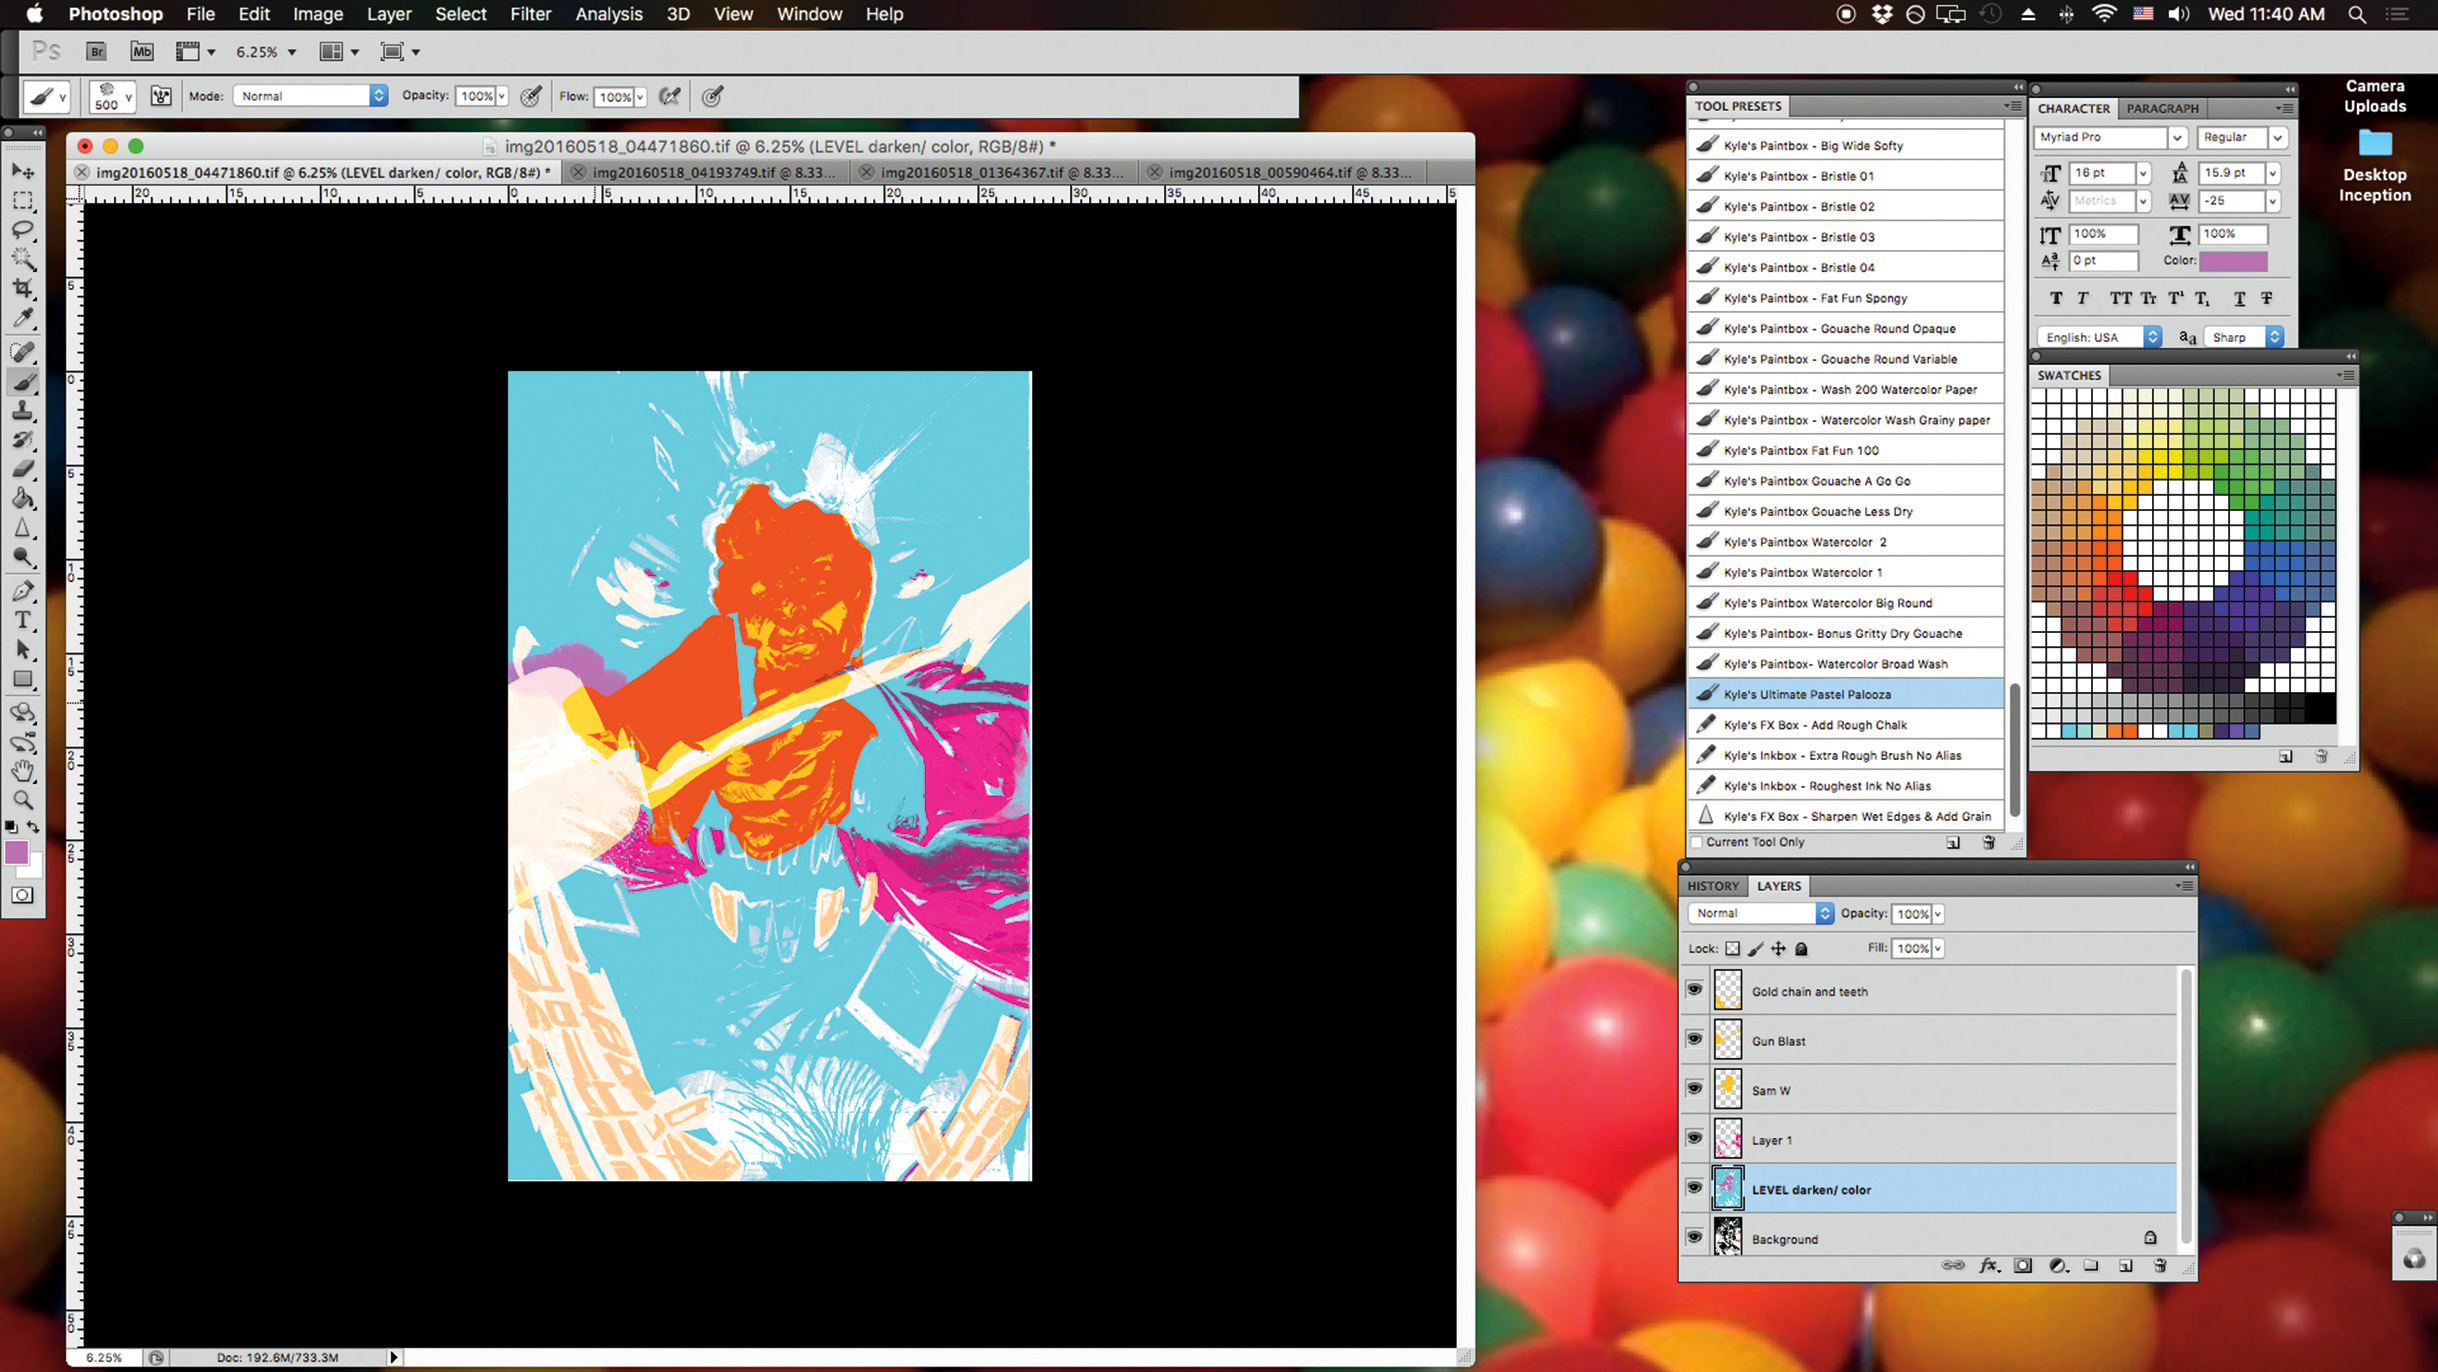The height and width of the screenshot is (1372, 2438).
Task: Select Kyle's Paintbox Fat Fun 100 preset
Action: [x=1846, y=450]
